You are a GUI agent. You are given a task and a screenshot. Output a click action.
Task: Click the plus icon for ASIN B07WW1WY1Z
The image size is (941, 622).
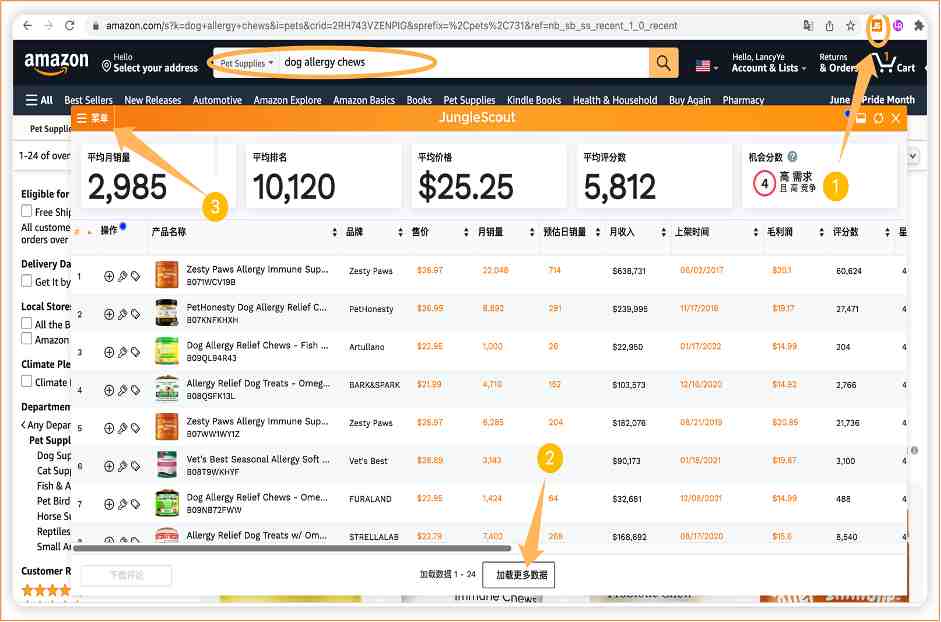pyautogui.click(x=109, y=428)
